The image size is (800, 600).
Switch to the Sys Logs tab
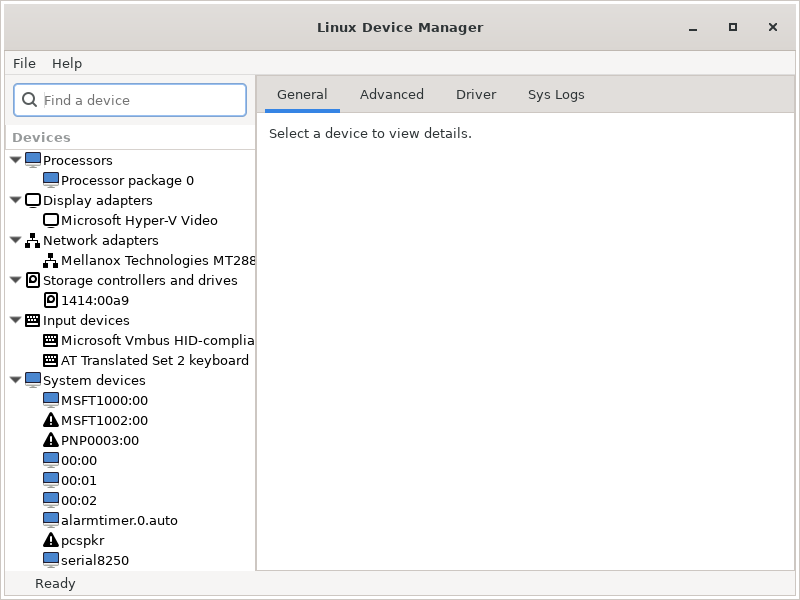click(556, 94)
